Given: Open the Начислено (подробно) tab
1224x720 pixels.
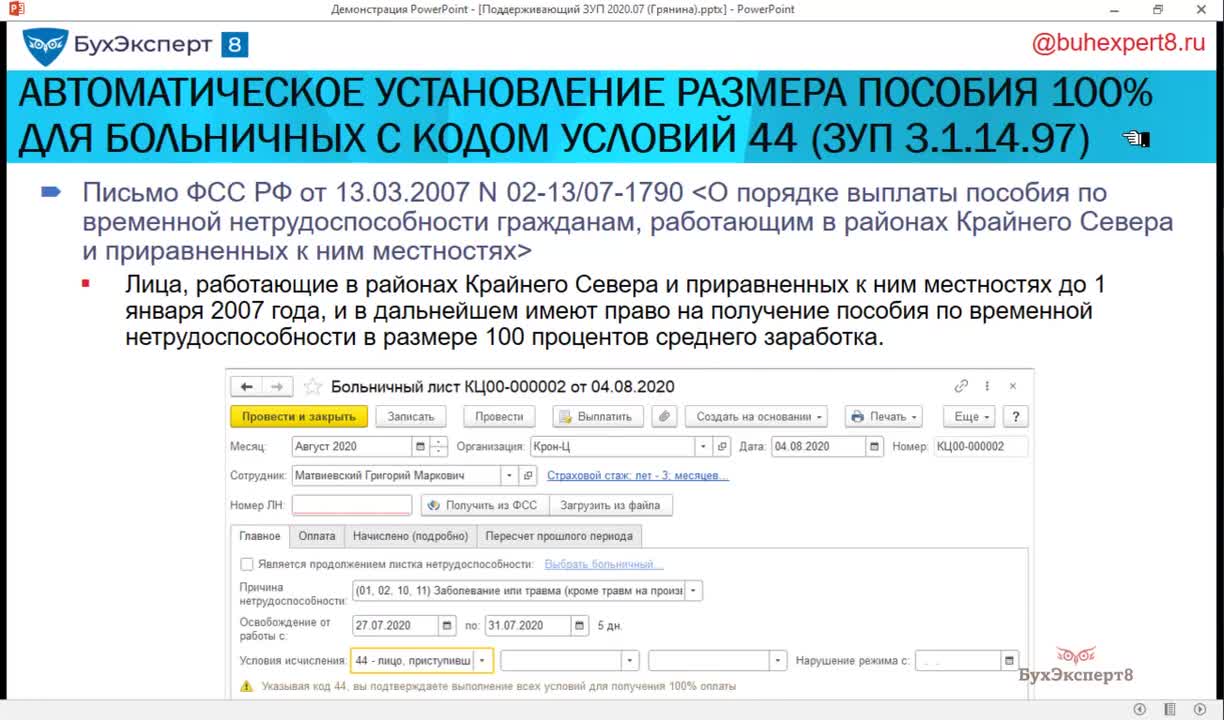Looking at the screenshot, I should coord(410,536).
